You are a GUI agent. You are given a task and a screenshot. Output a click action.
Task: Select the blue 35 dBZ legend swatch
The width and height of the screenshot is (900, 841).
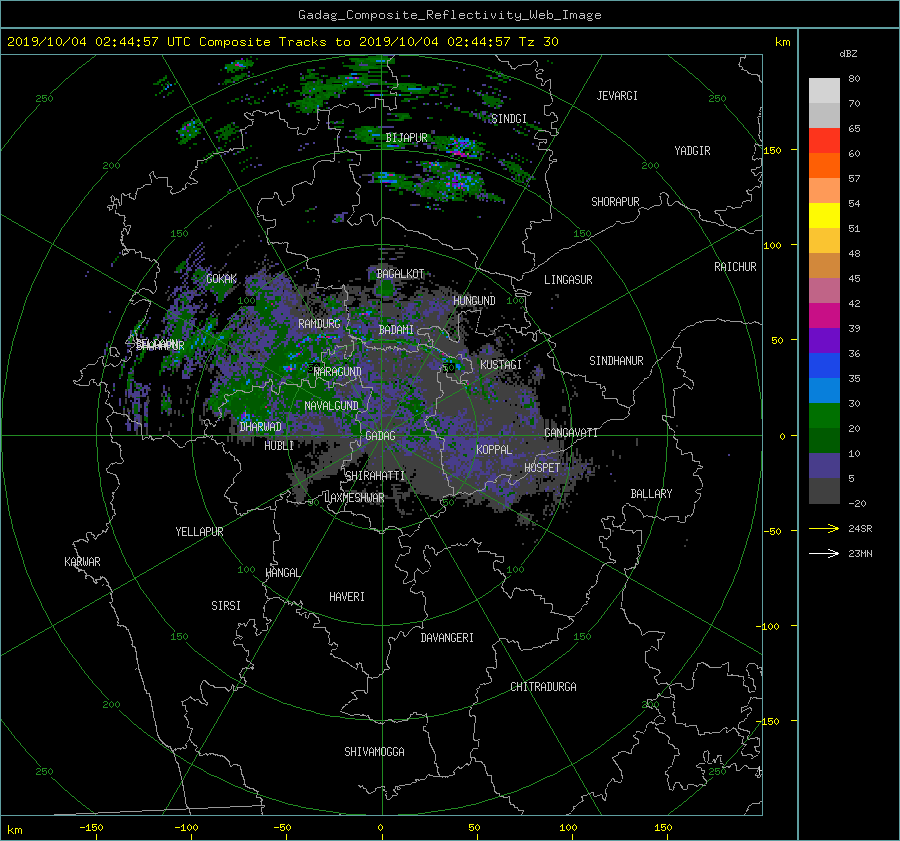[x=824, y=366]
